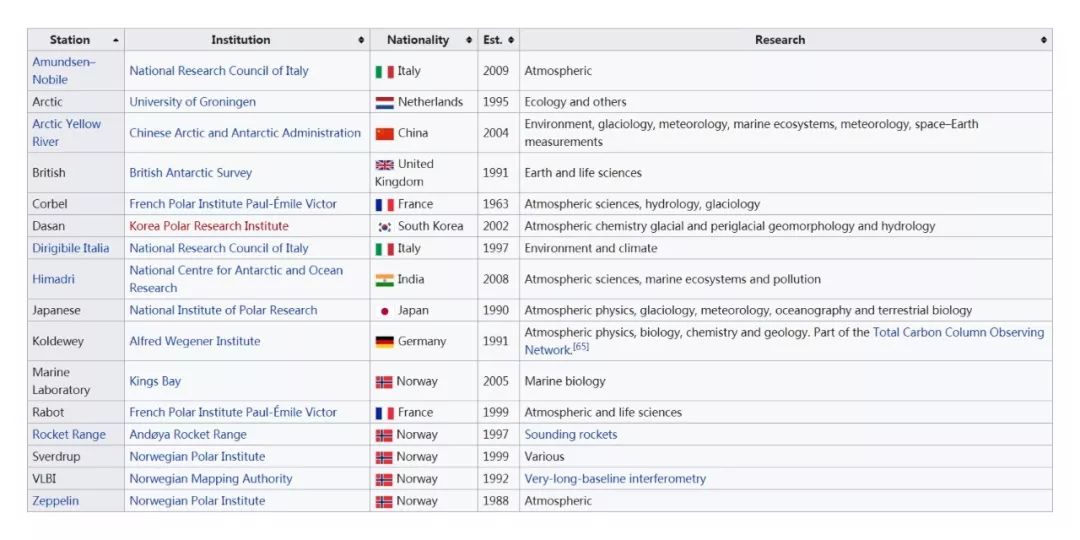Click Norway flag in Marine Laboratory row
Screen dimensions: 1080x540
point(384,382)
